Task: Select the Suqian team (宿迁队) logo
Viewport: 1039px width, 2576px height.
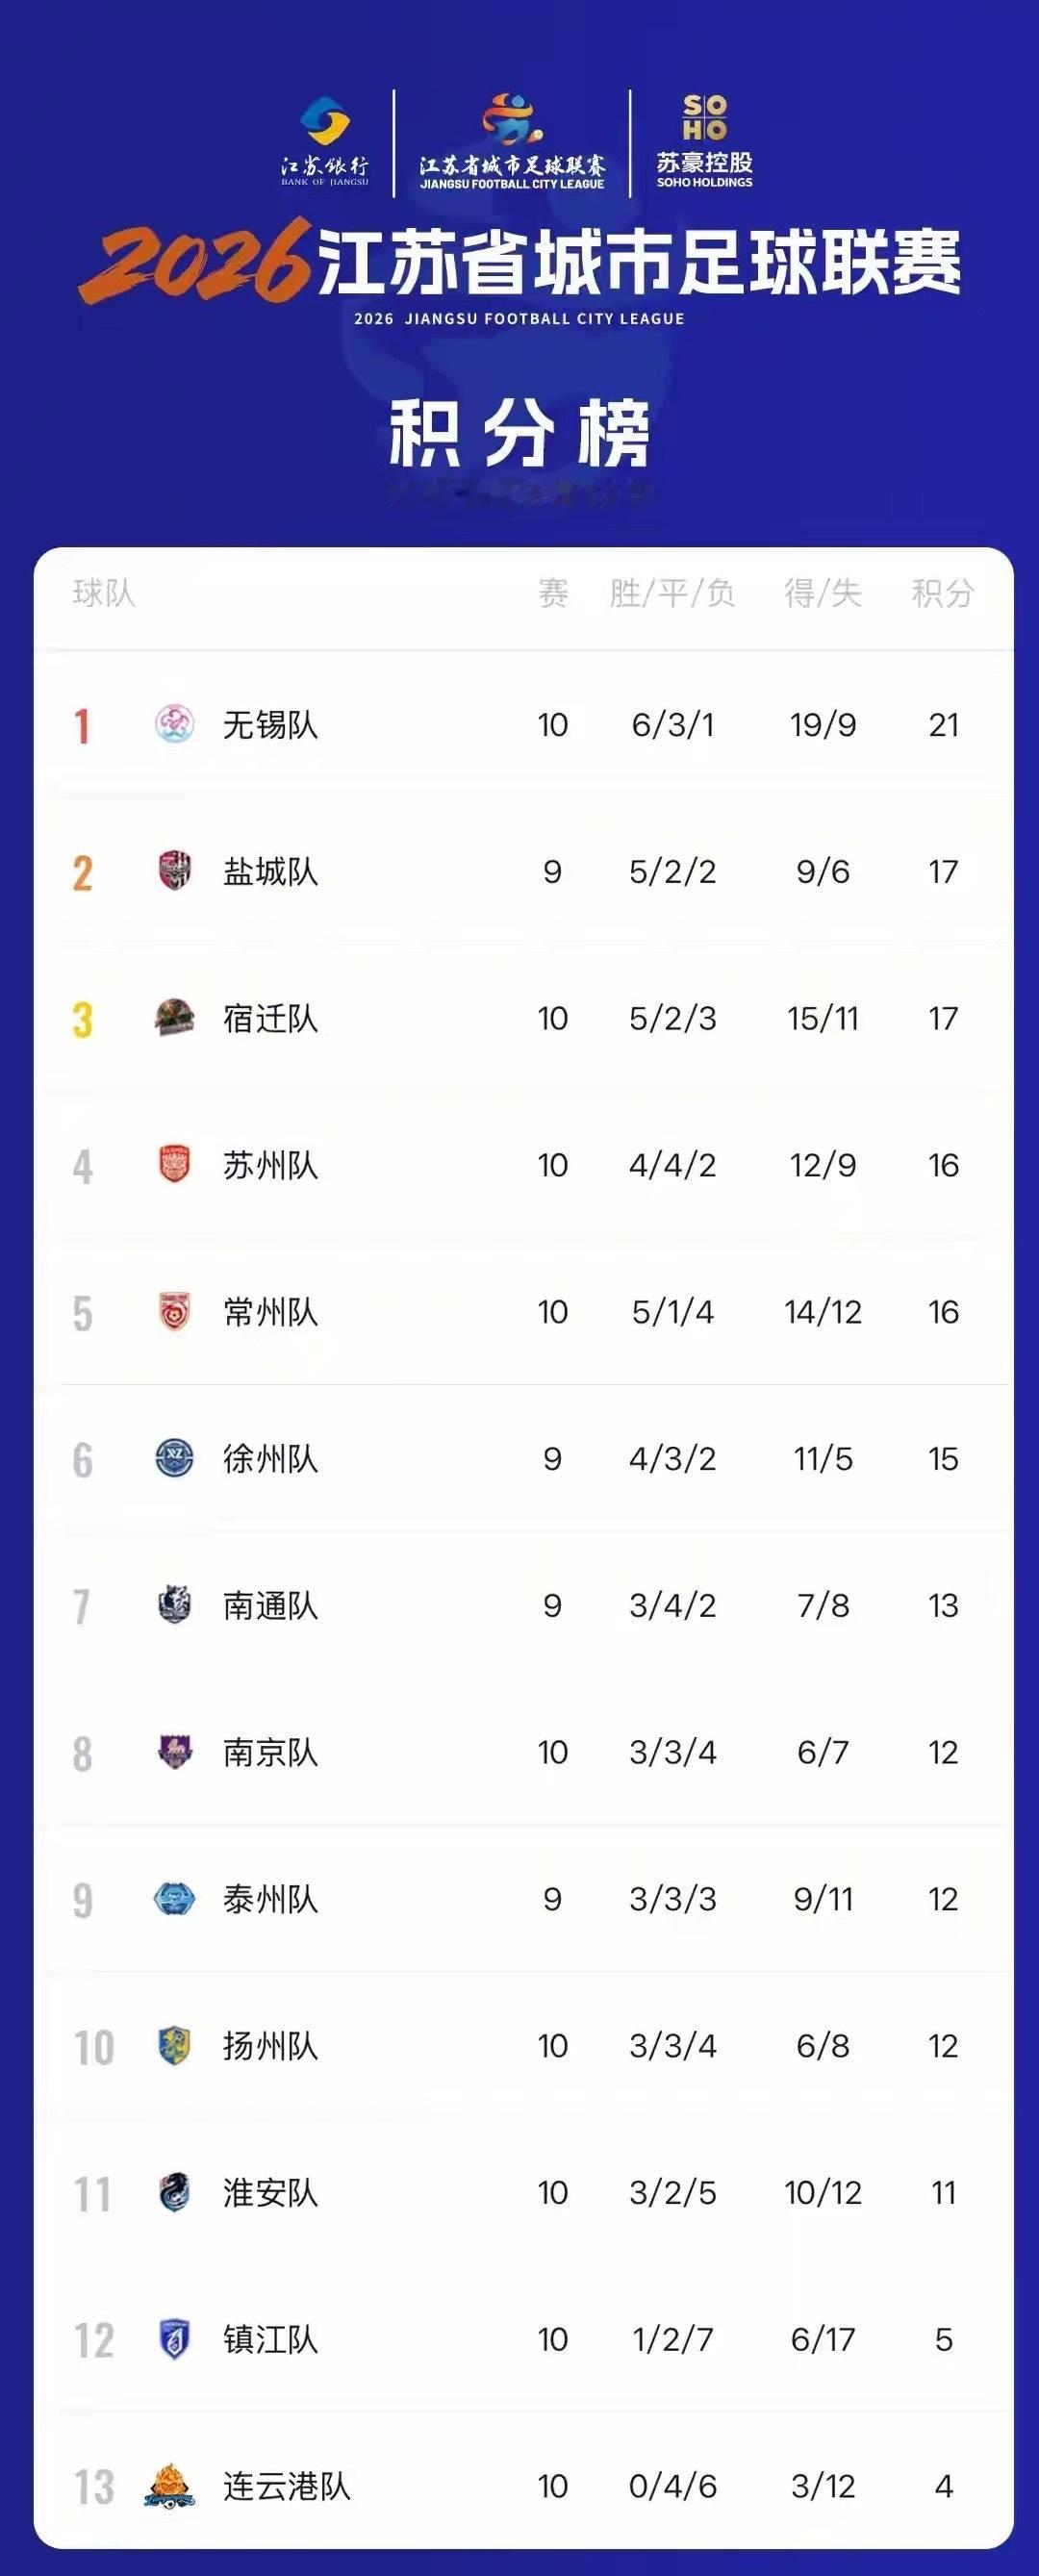Action: [174, 1018]
